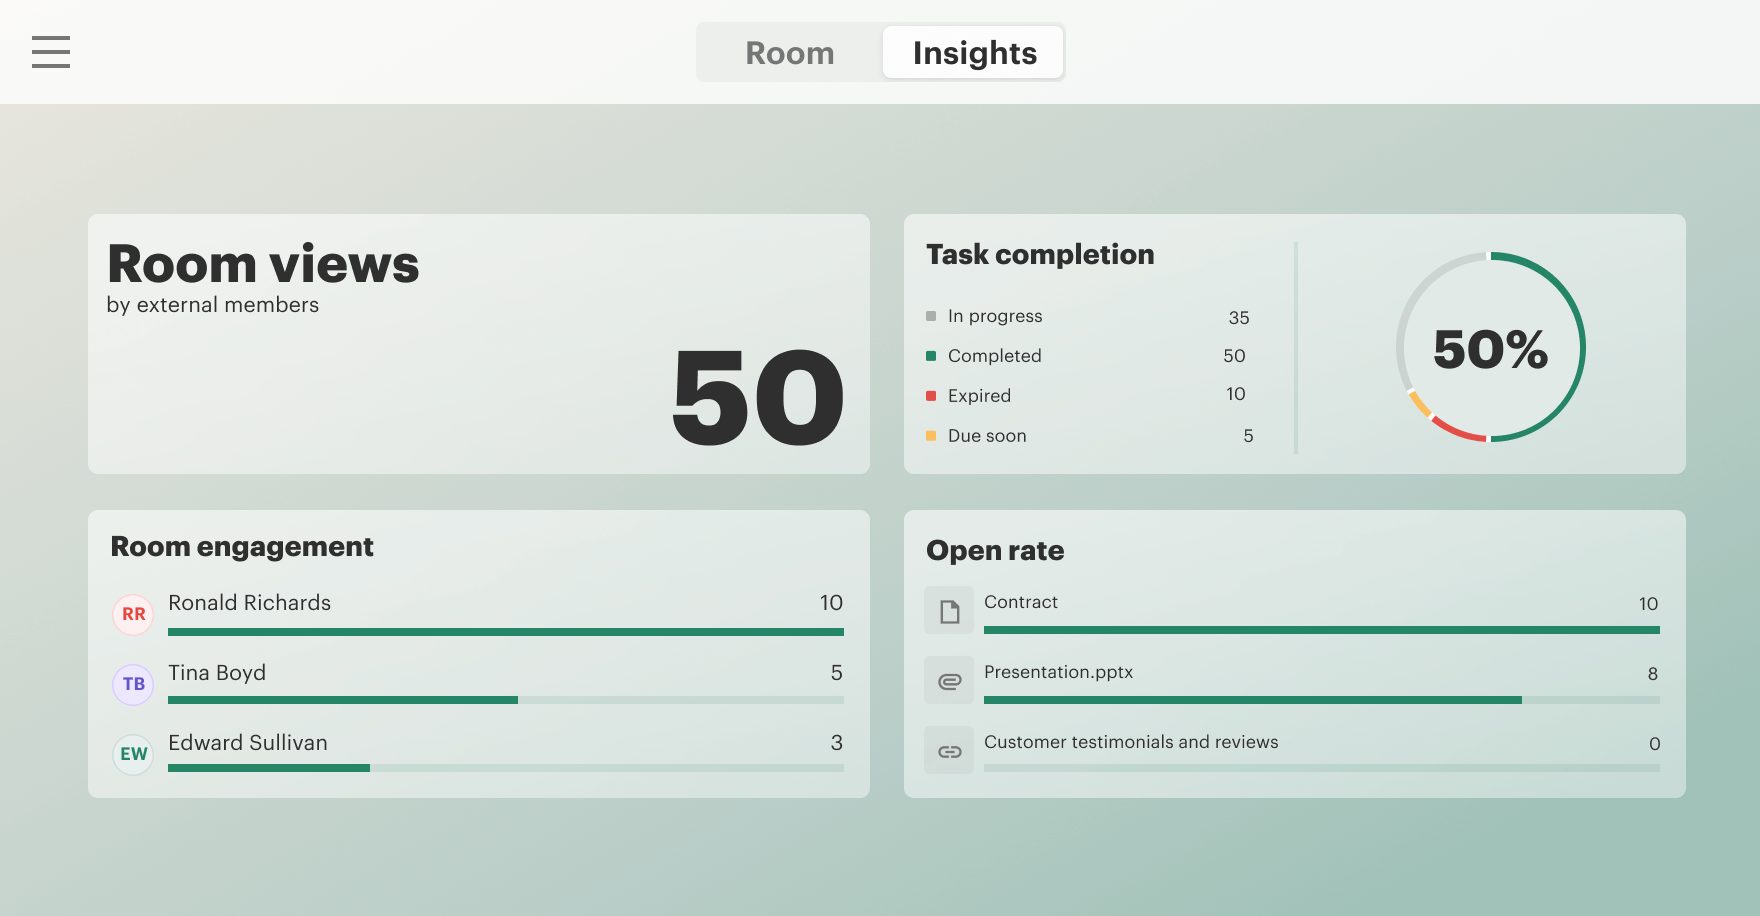This screenshot has width=1760, height=916.
Task: Click the Room views heading
Action: click(x=263, y=264)
